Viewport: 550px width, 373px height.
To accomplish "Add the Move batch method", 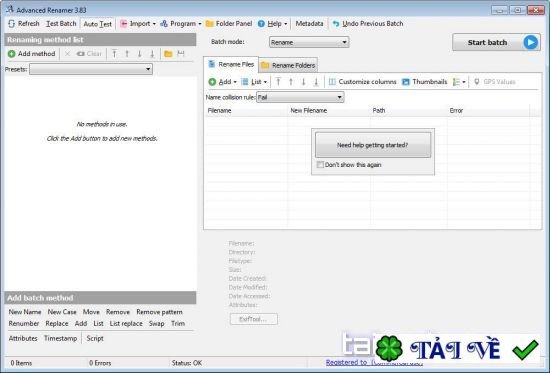I will point(91,312).
